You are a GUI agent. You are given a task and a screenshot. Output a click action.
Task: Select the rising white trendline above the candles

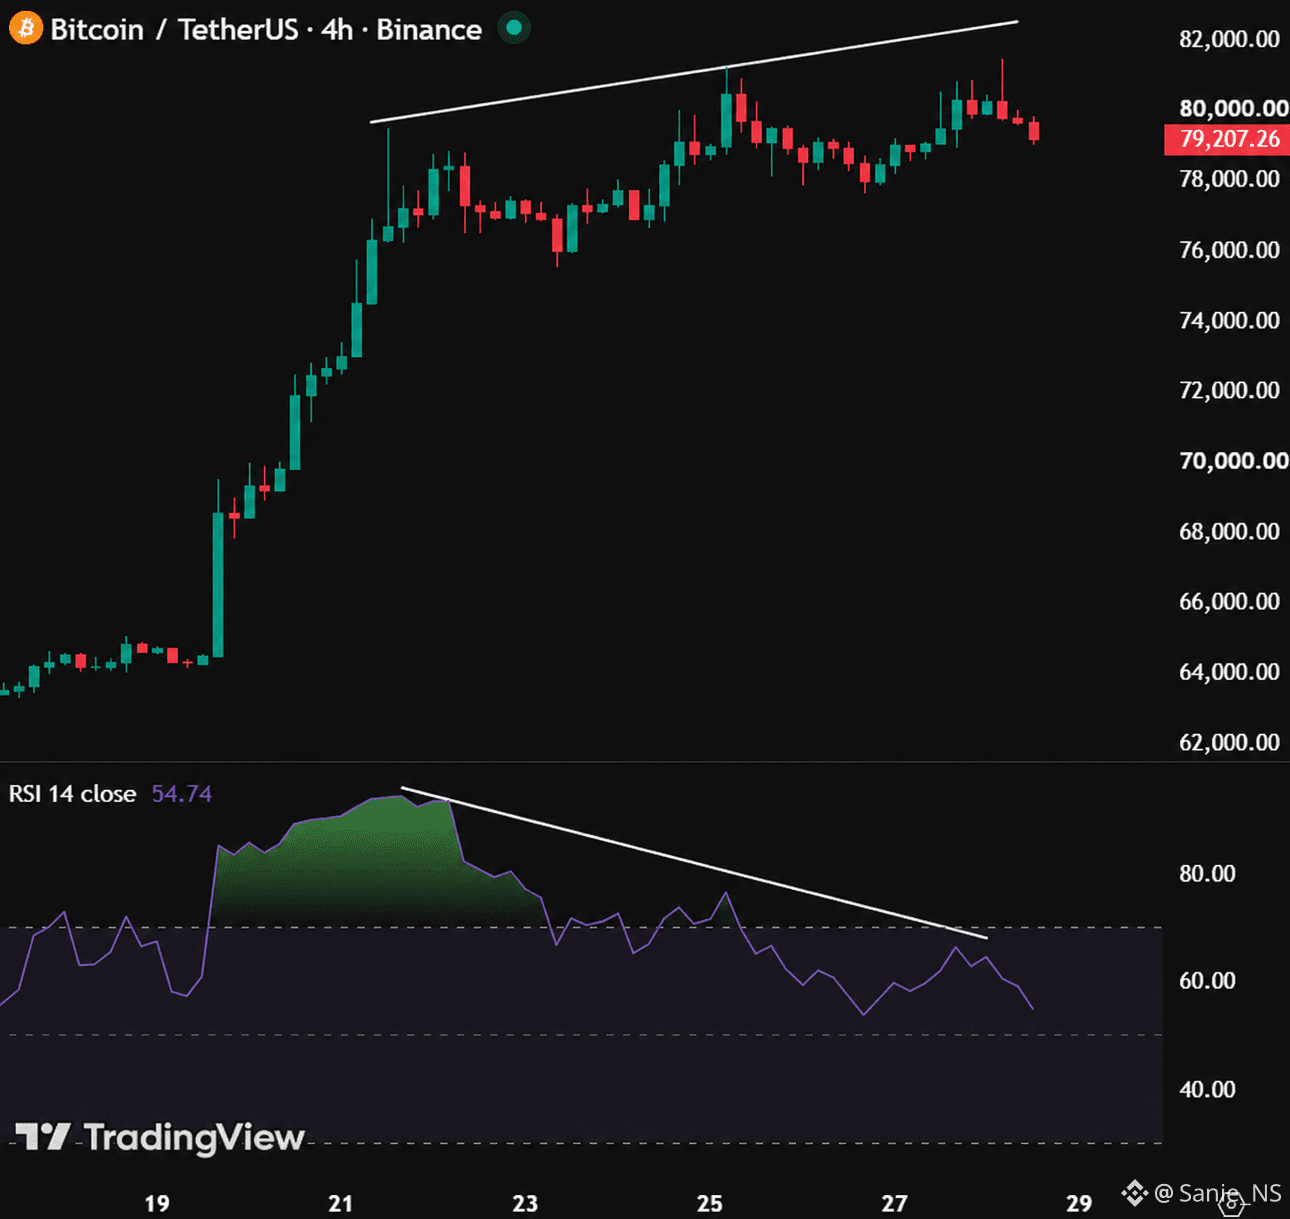click(x=694, y=72)
